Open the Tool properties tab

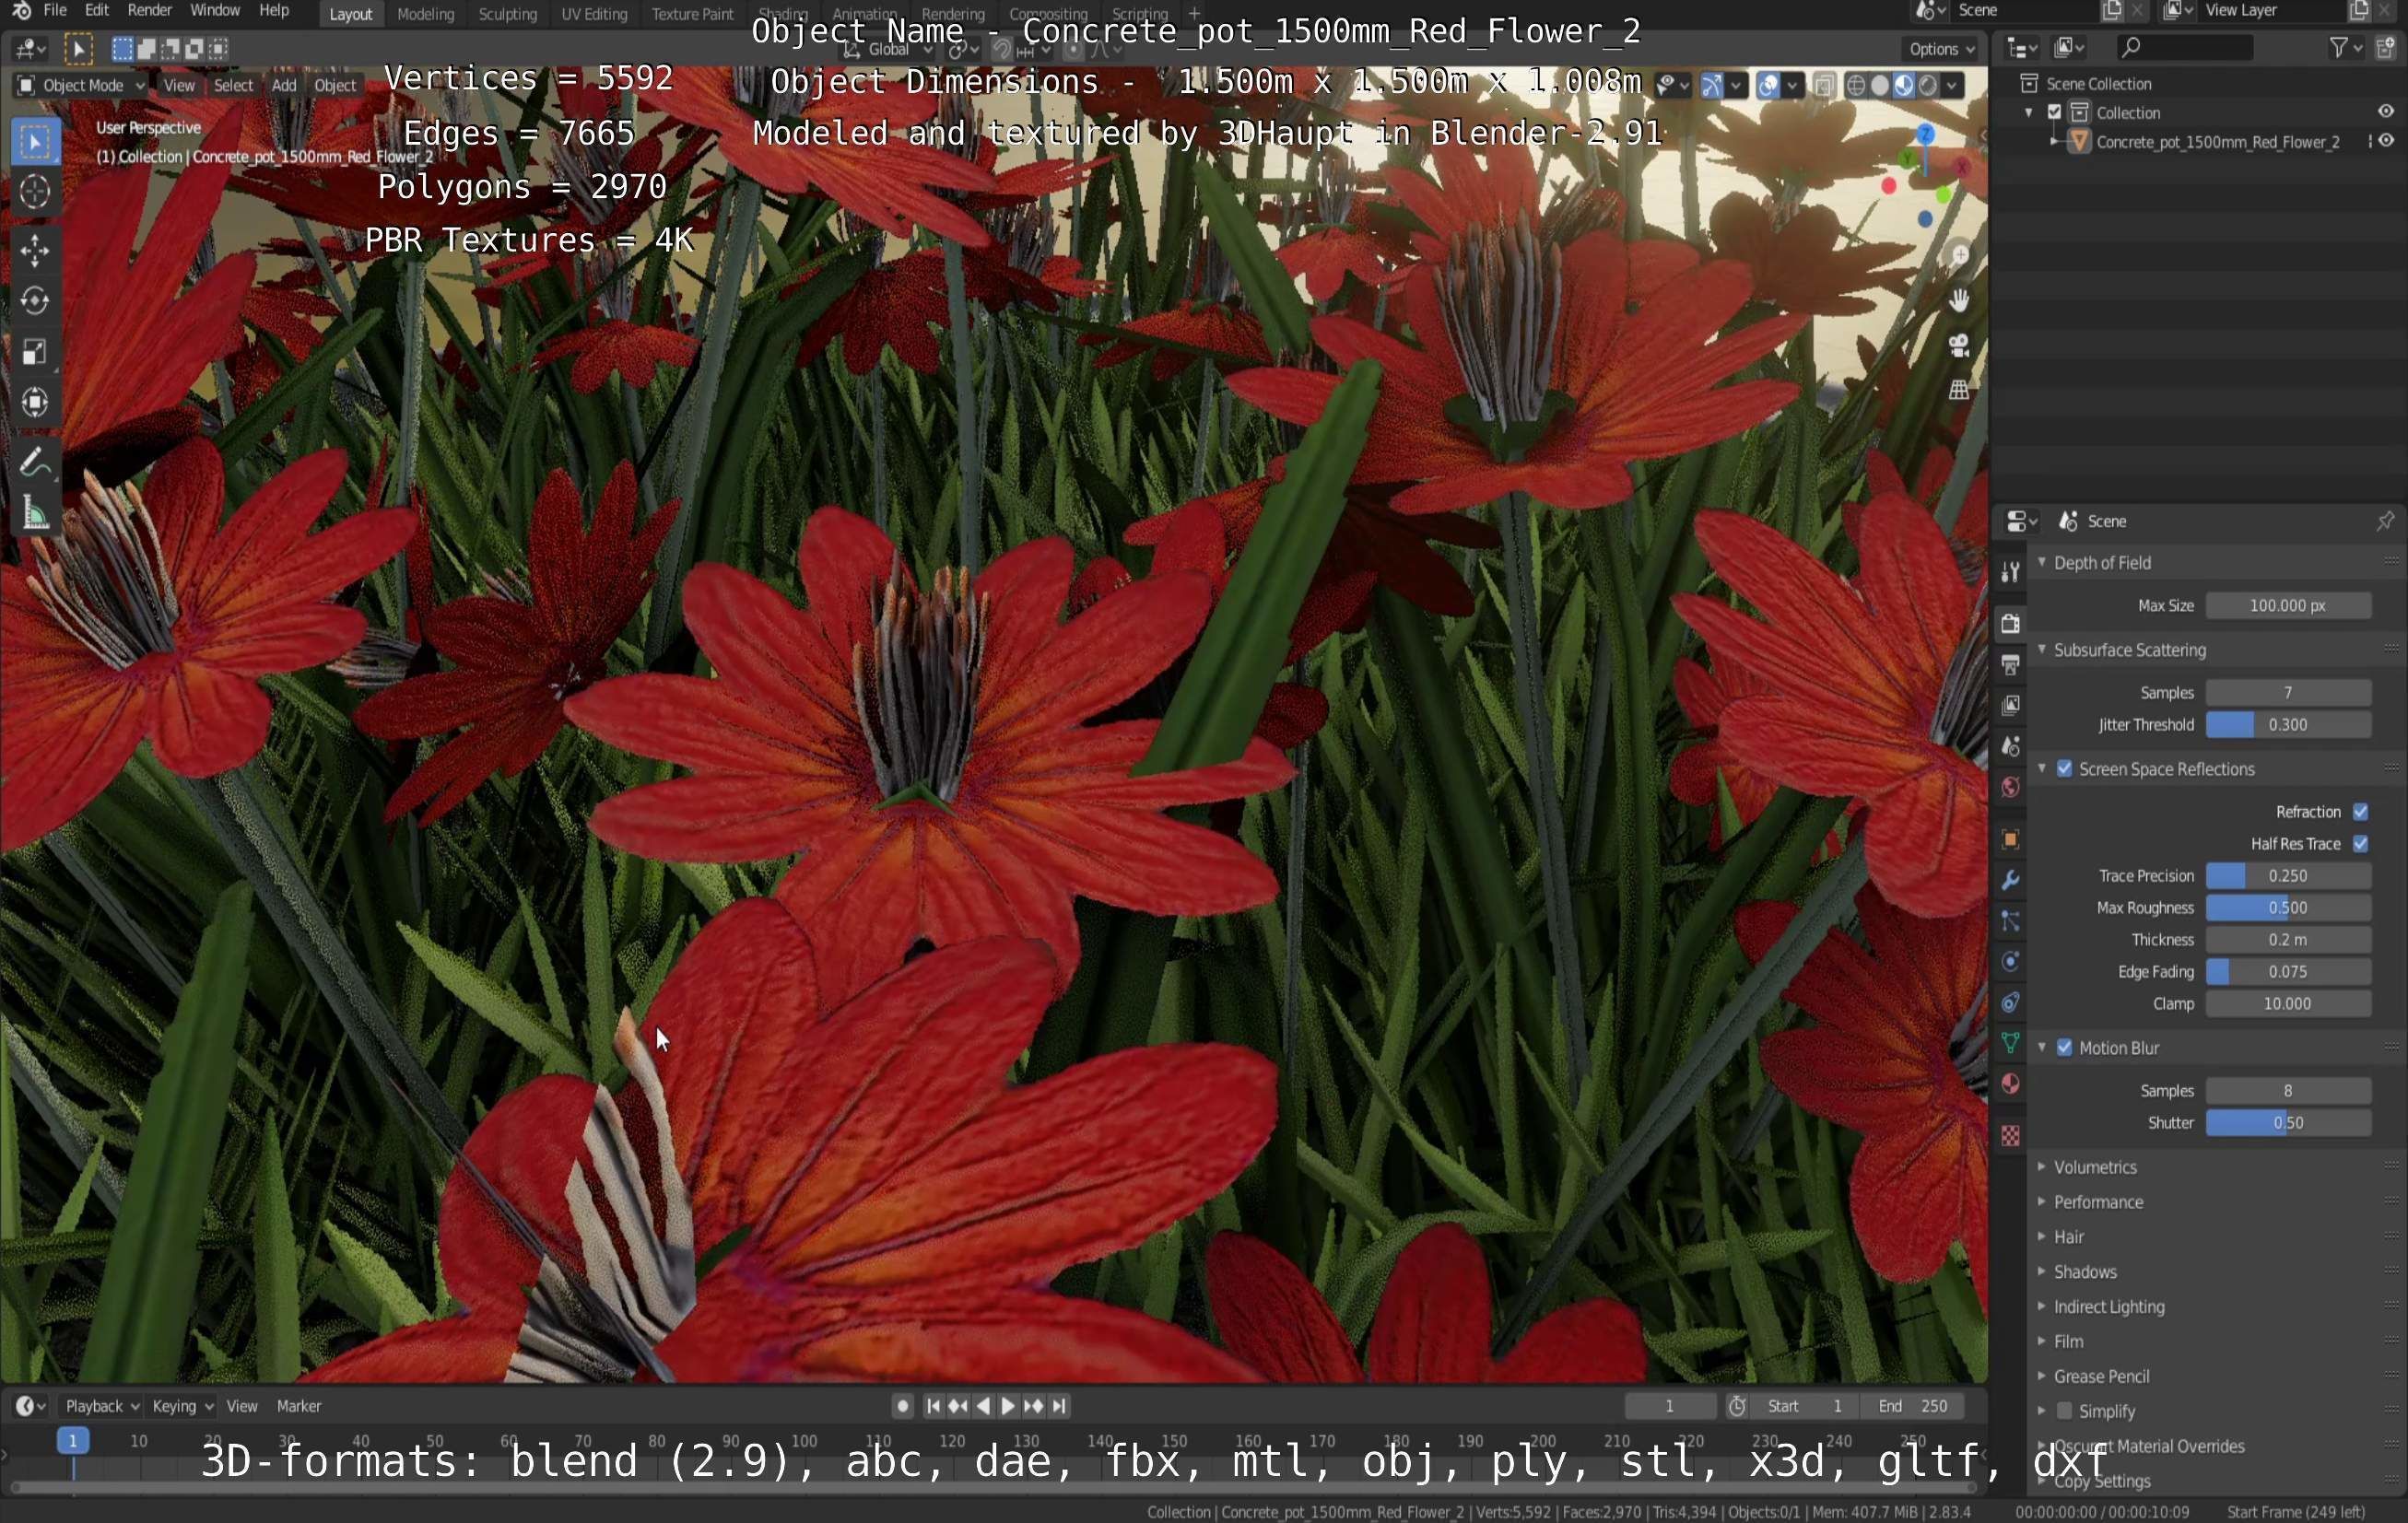click(2010, 571)
